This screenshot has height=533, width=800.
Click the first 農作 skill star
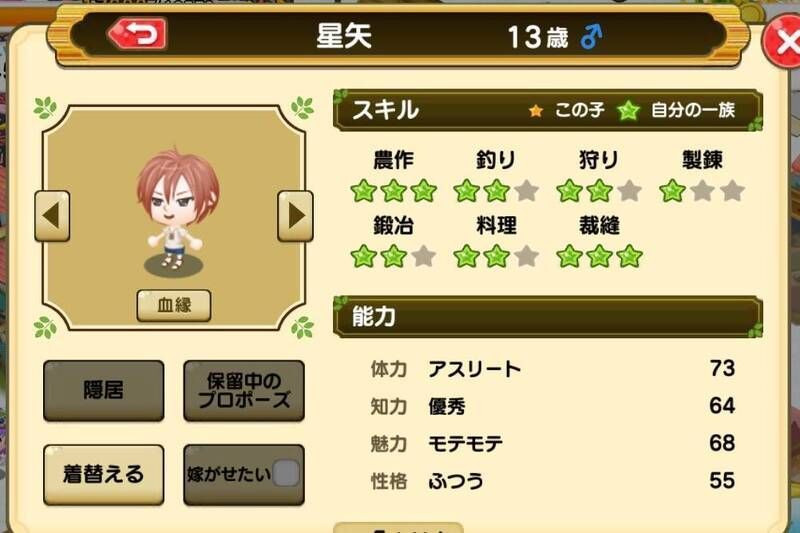click(364, 191)
